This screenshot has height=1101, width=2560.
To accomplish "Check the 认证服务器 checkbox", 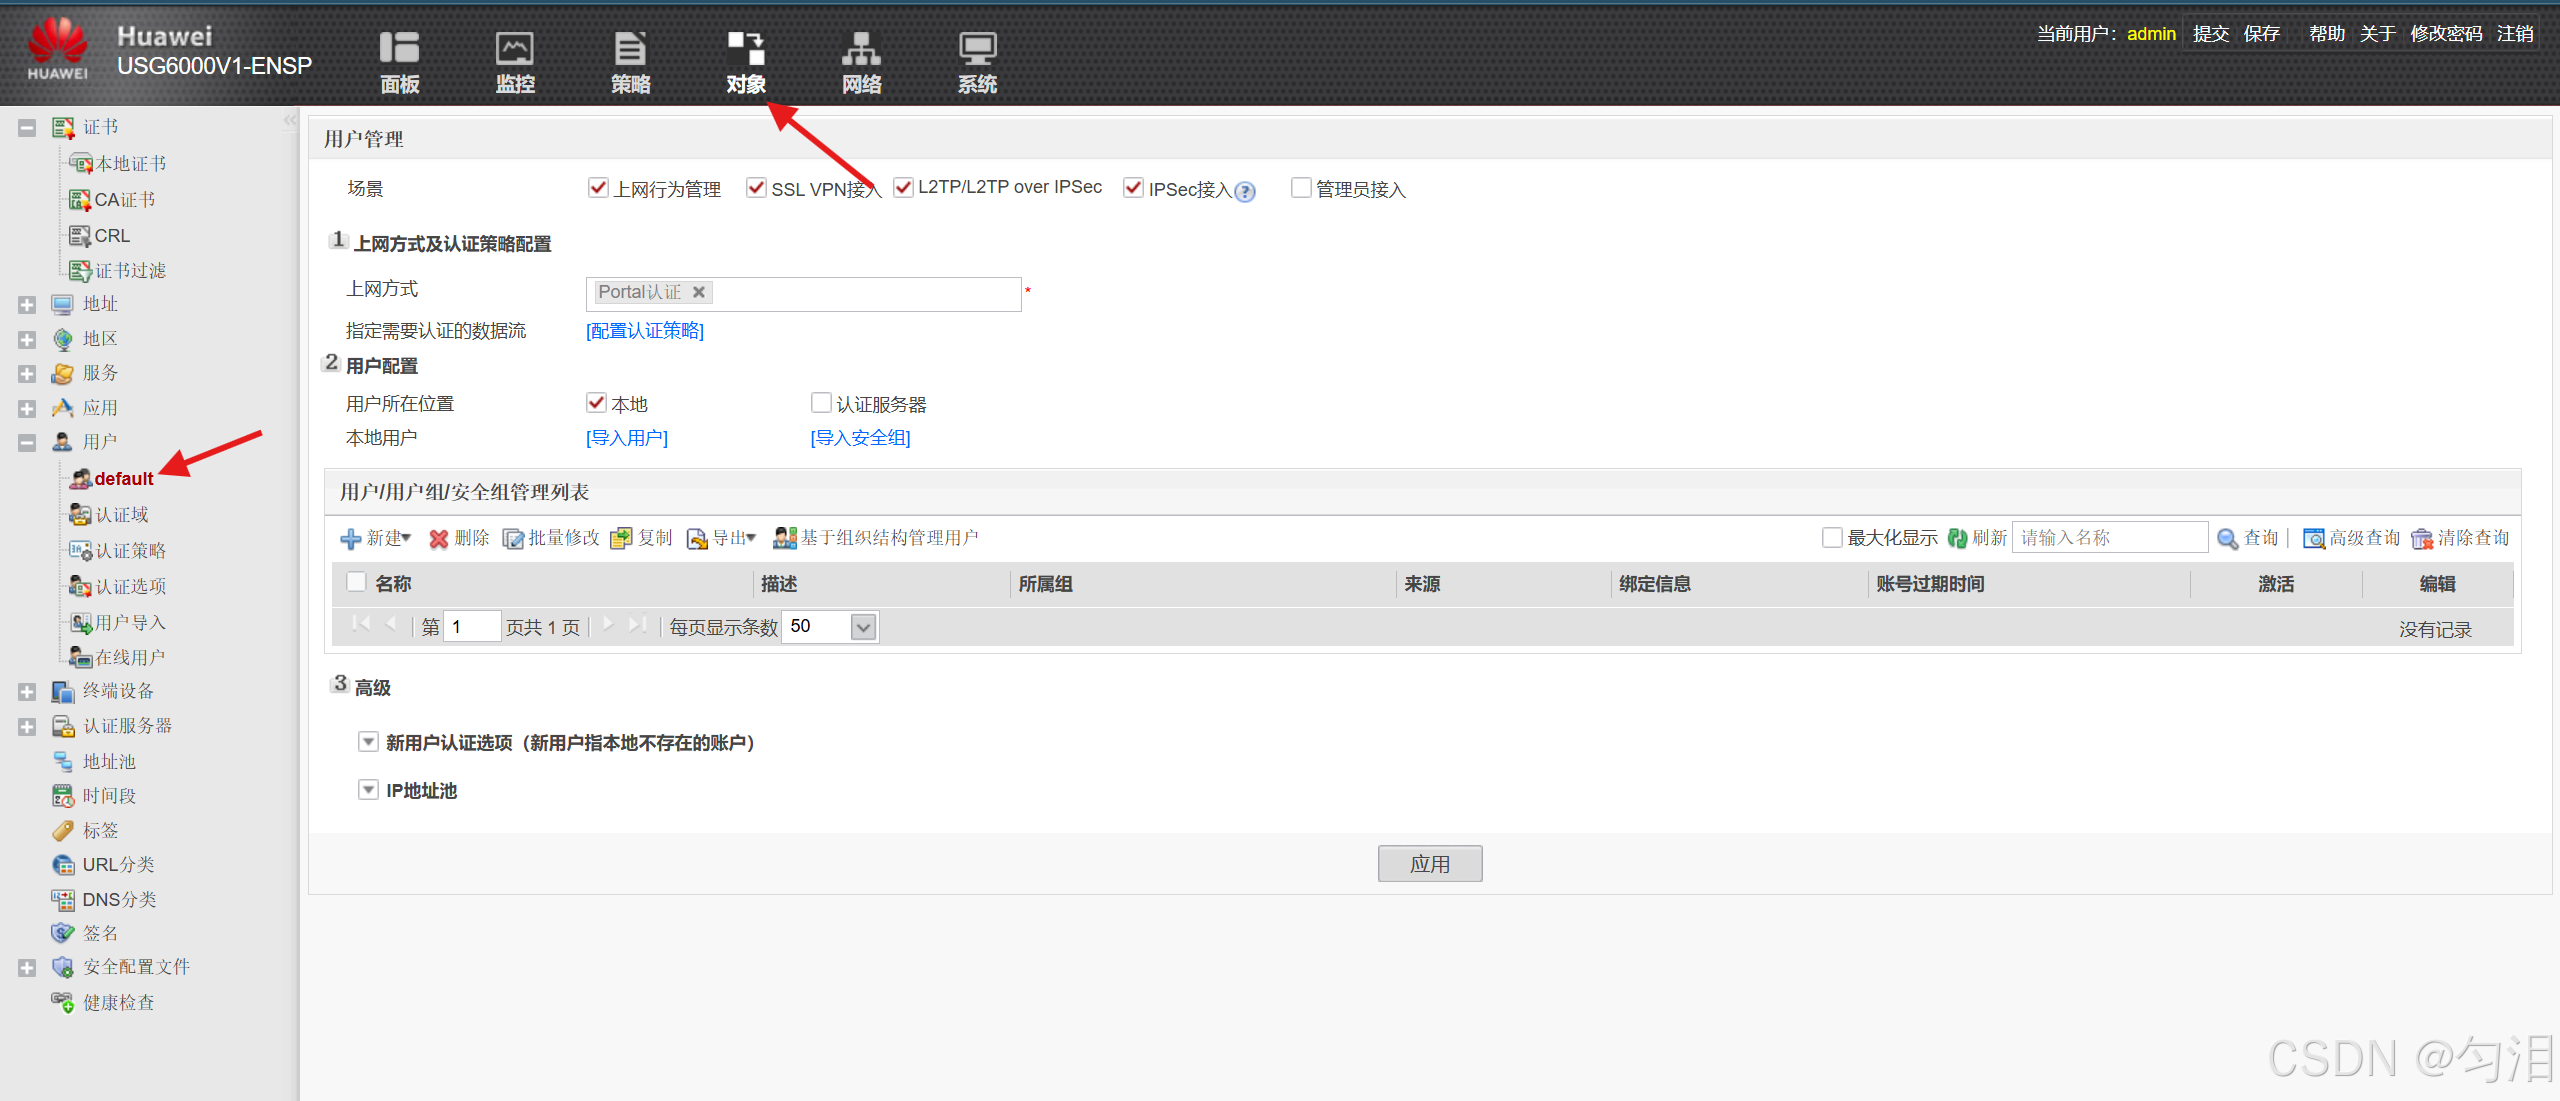I will (821, 403).
